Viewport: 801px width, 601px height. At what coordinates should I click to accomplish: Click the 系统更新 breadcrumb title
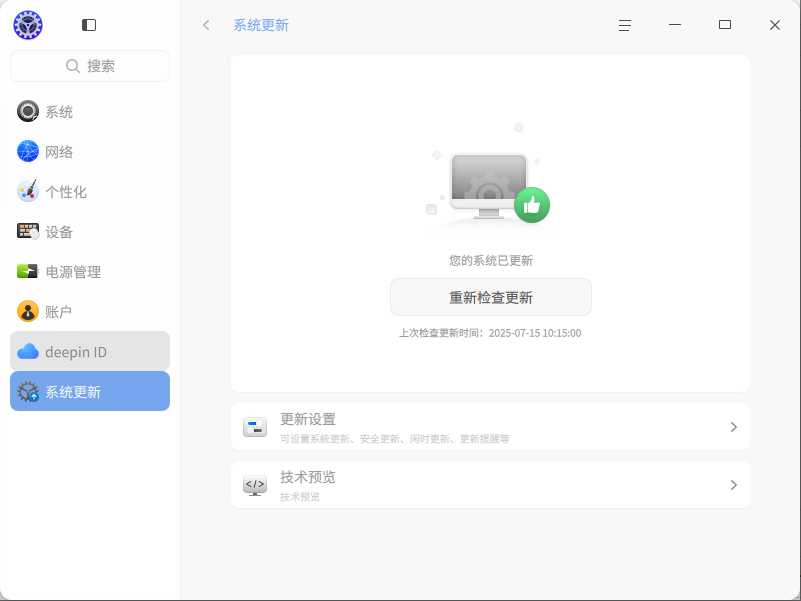coord(261,25)
